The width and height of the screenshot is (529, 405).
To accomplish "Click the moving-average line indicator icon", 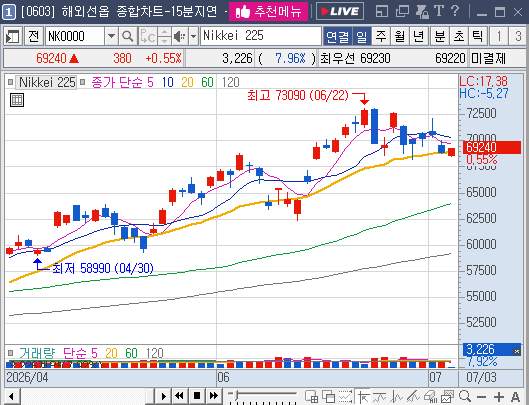I will click(380, 397).
